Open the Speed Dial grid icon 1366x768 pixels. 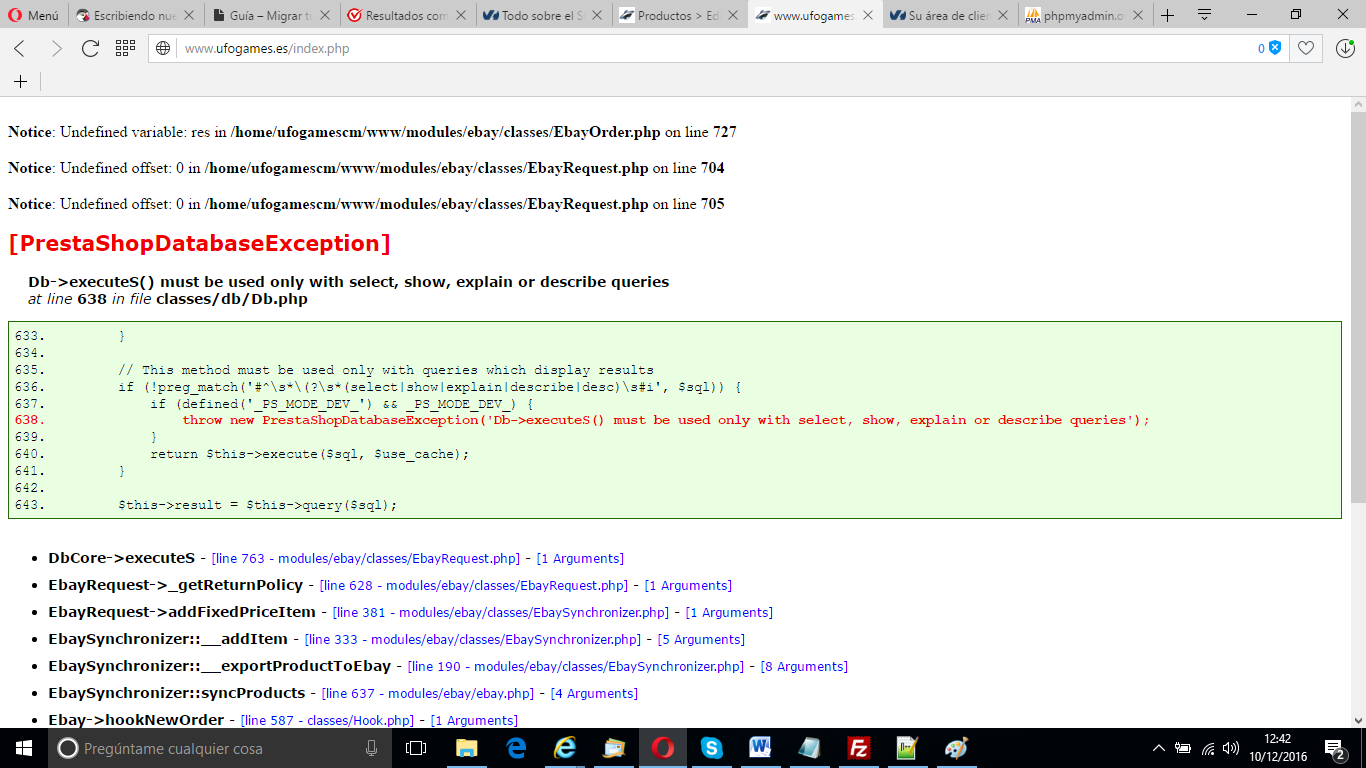click(125, 48)
